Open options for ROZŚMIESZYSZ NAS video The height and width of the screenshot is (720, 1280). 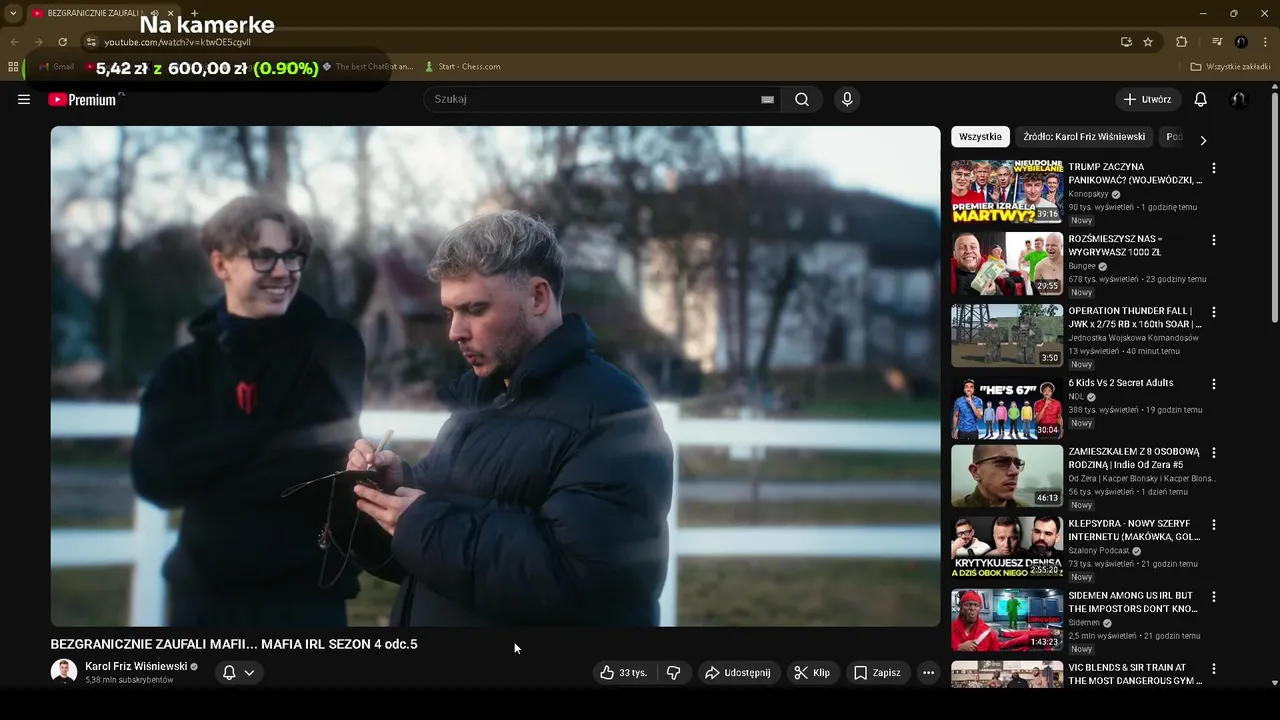(x=1214, y=240)
